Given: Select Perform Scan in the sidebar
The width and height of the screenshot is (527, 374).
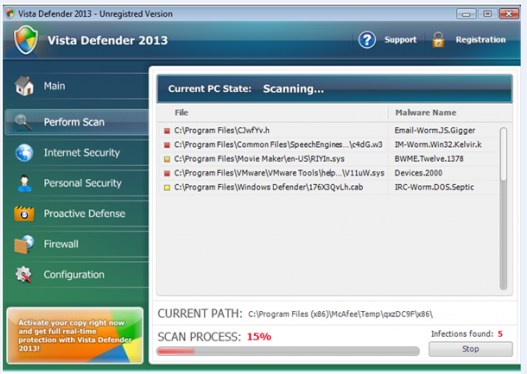Looking at the screenshot, I should tap(77, 122).
